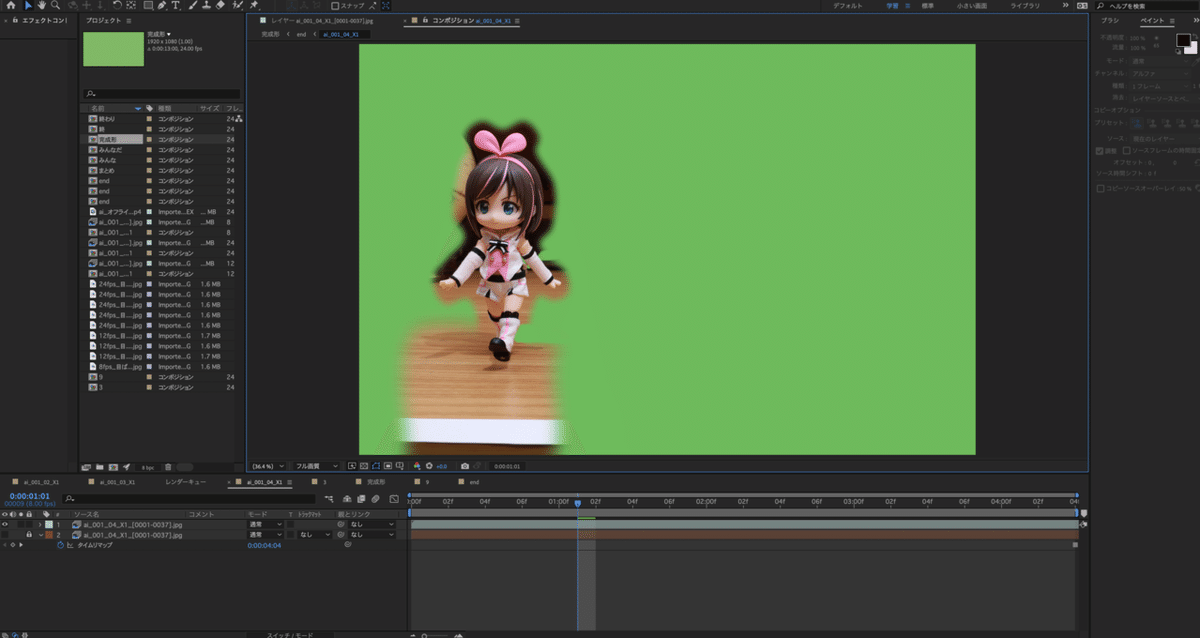The image size is (1200, 638).
Task: Switch to the 標準 workspace
Action: [x=928, y=5]
